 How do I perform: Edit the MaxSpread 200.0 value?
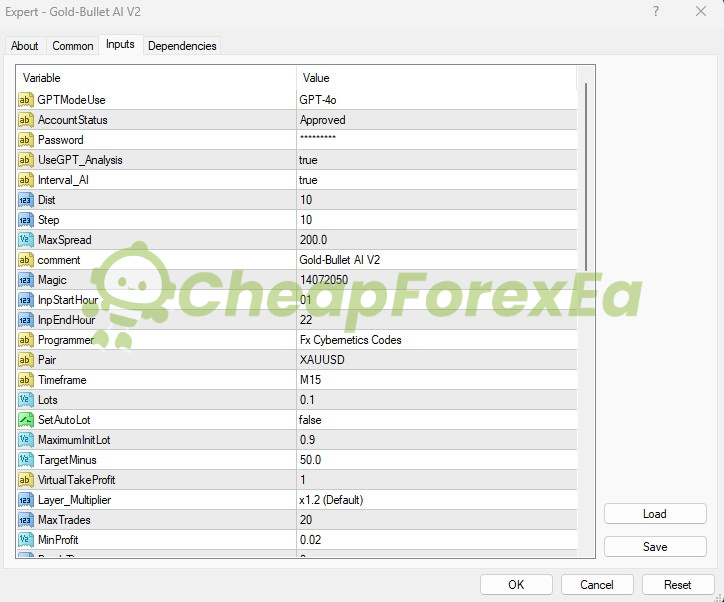pyautogui.click(x=437, y=240)
